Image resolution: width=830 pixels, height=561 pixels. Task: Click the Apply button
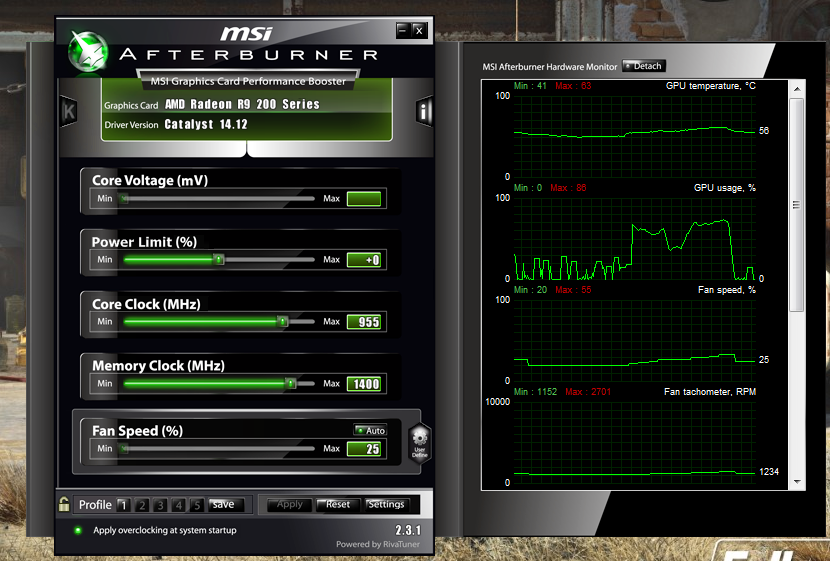point(289,504)
